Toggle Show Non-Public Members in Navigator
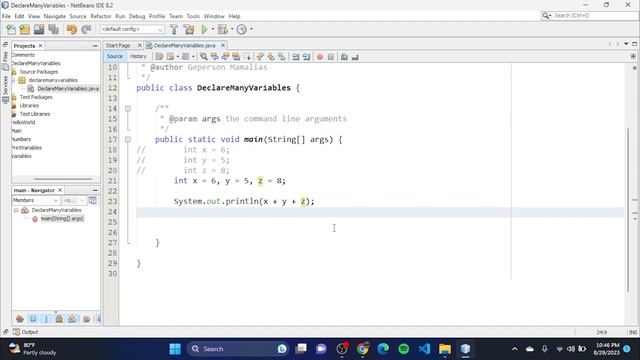 [59, 318]
